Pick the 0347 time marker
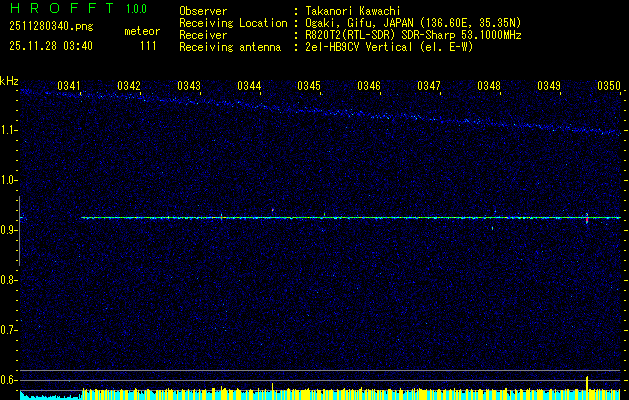Image resolution: width=629 pixels, height=400 pixels. [429, 87]
